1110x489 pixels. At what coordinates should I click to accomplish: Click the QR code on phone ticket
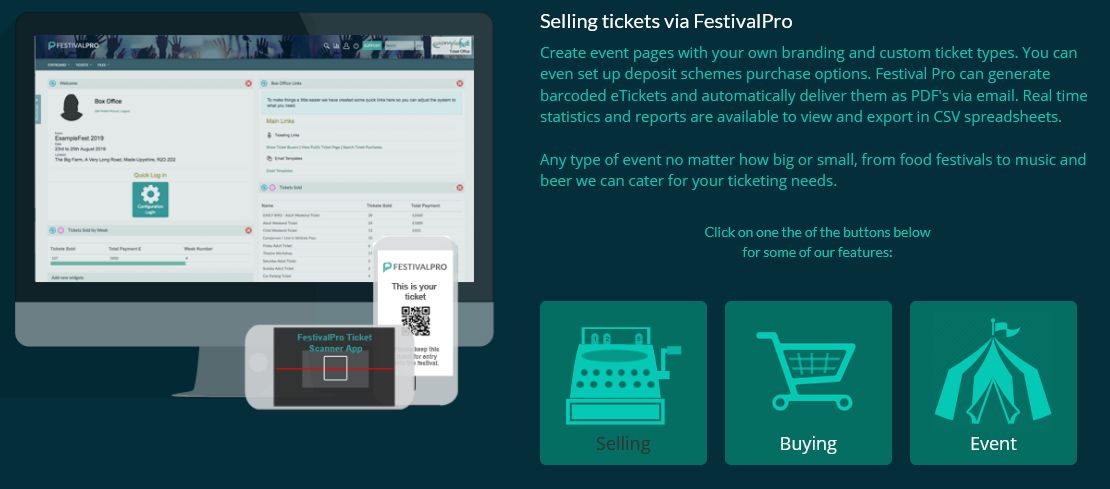[415, 320]
